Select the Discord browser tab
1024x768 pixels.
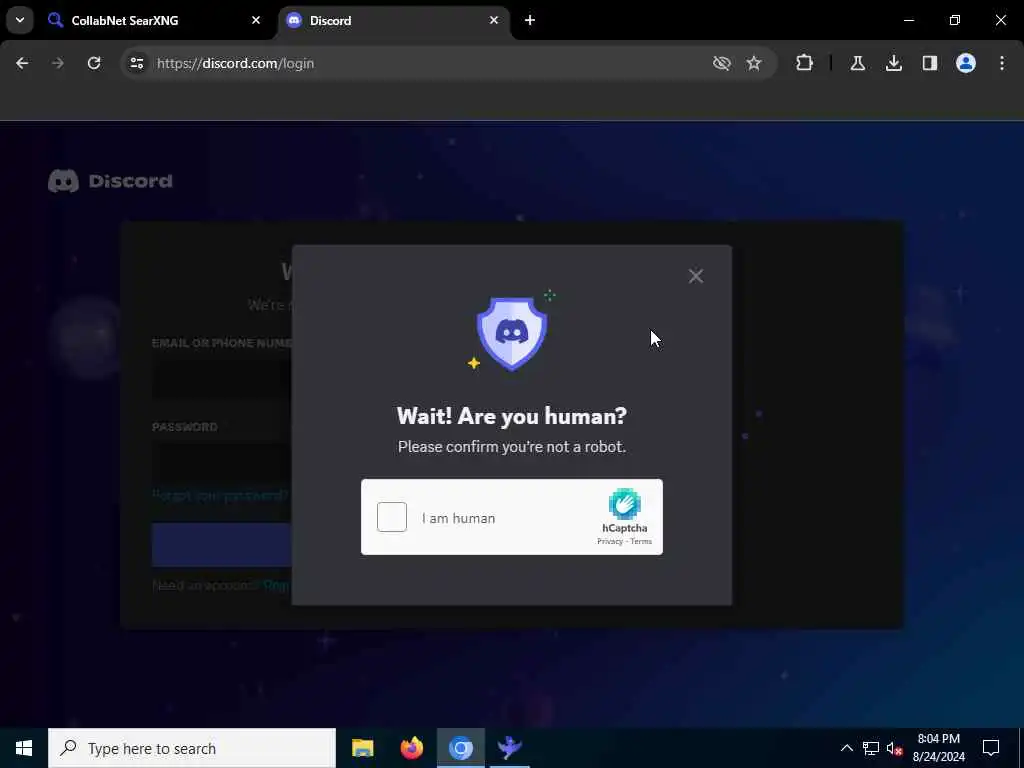pos(394,20)
